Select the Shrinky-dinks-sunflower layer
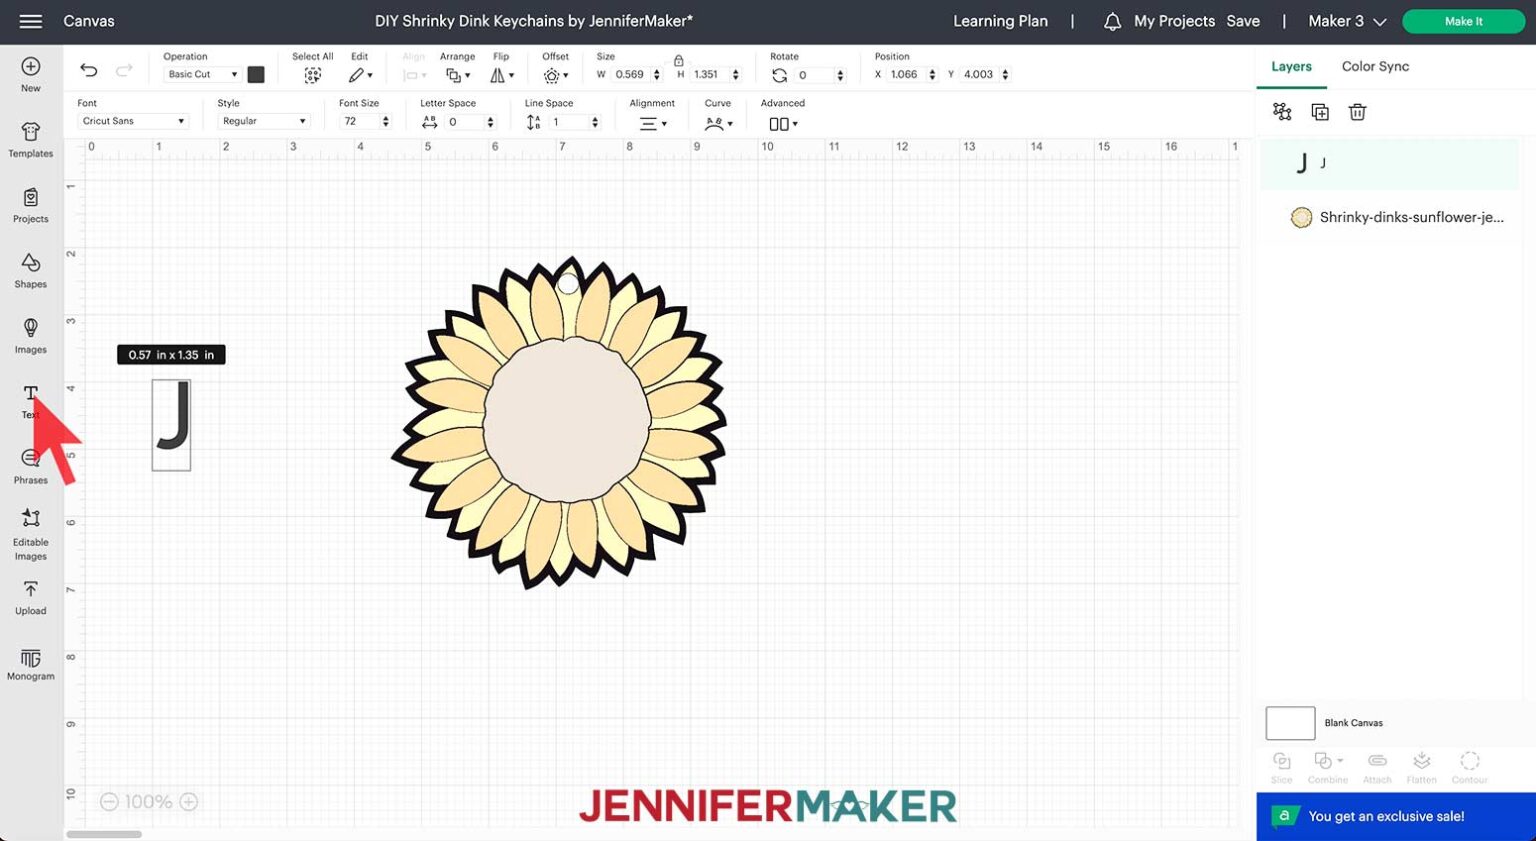 click(1388, 217)
